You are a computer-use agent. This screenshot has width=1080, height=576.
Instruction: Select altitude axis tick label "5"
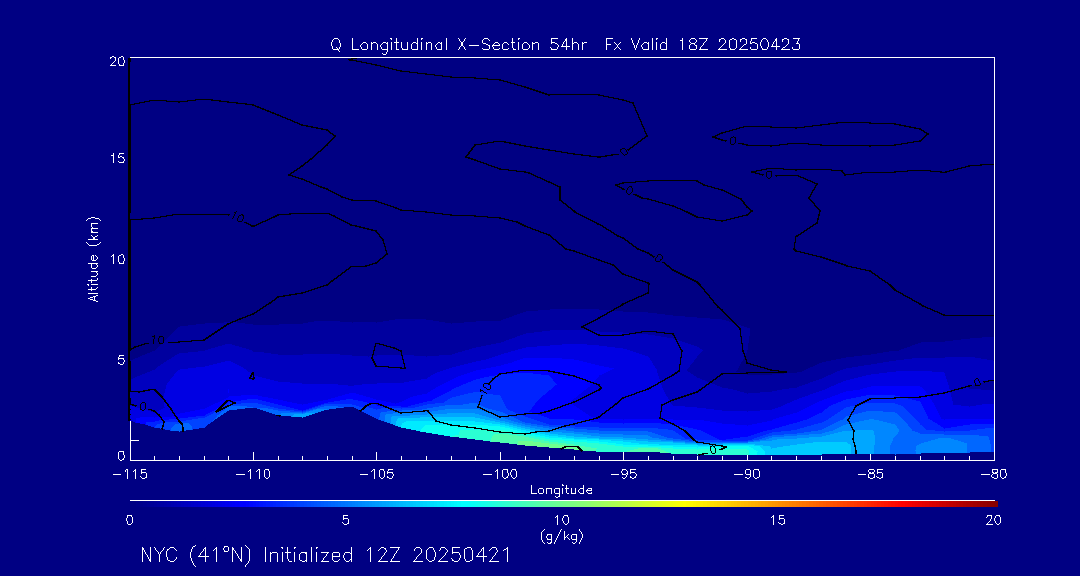point(121,360)
